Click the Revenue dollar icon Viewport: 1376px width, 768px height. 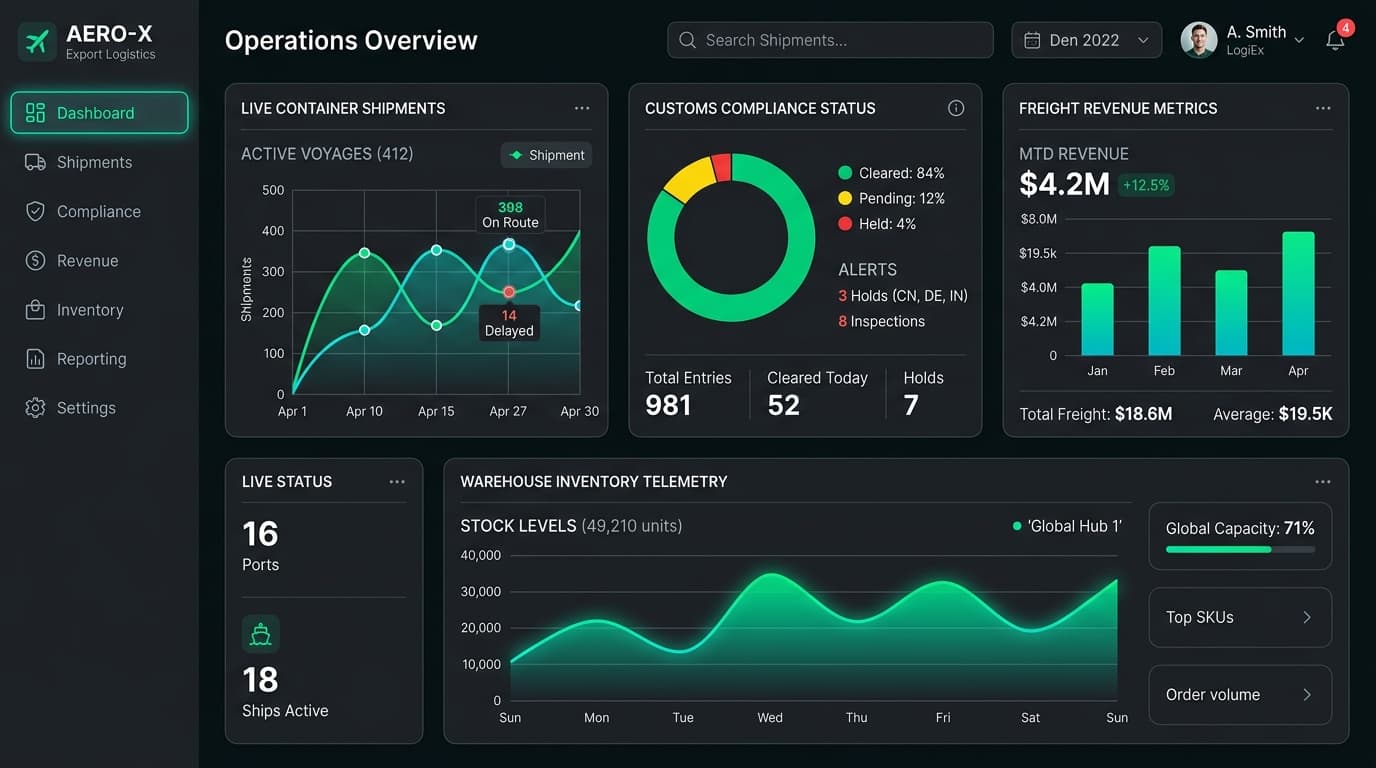pos(35,260)
